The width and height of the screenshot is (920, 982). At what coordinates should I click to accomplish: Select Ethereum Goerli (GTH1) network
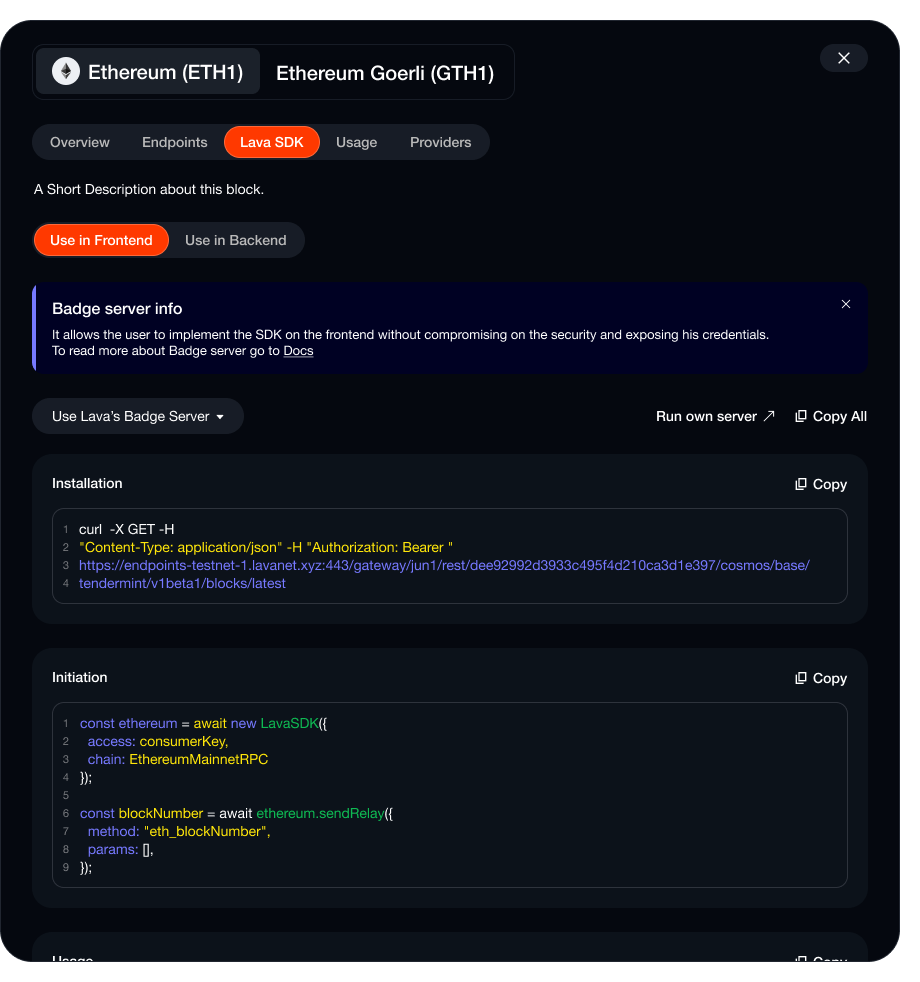coord(385,73)
